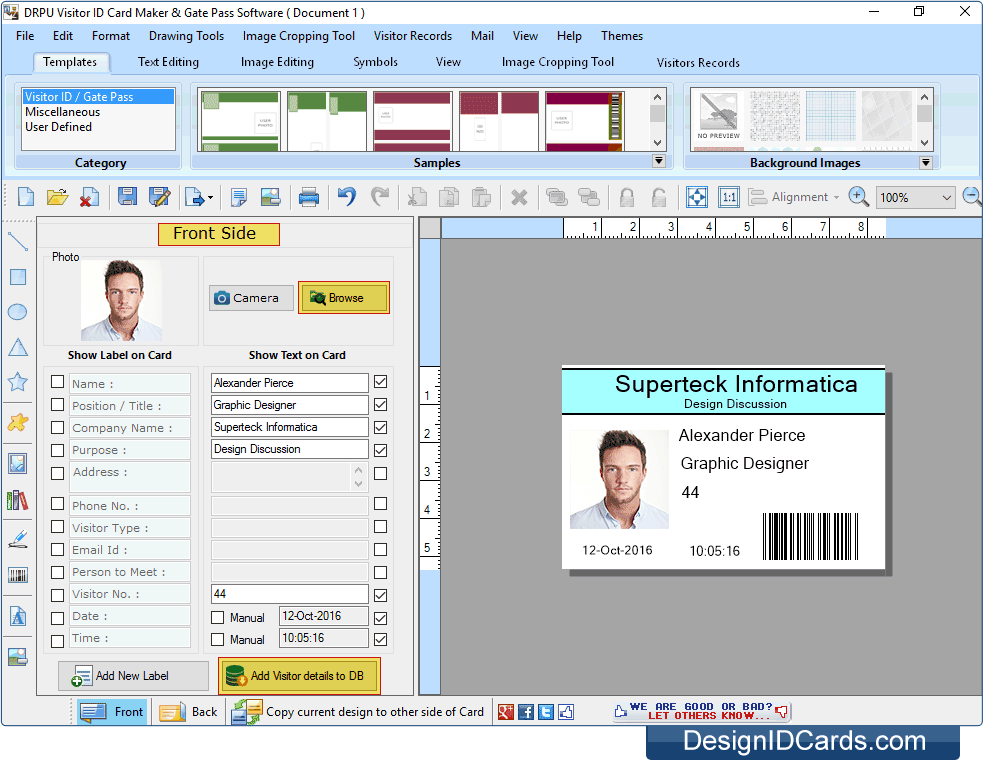Select the Line drawing tool

pos(18,241)
